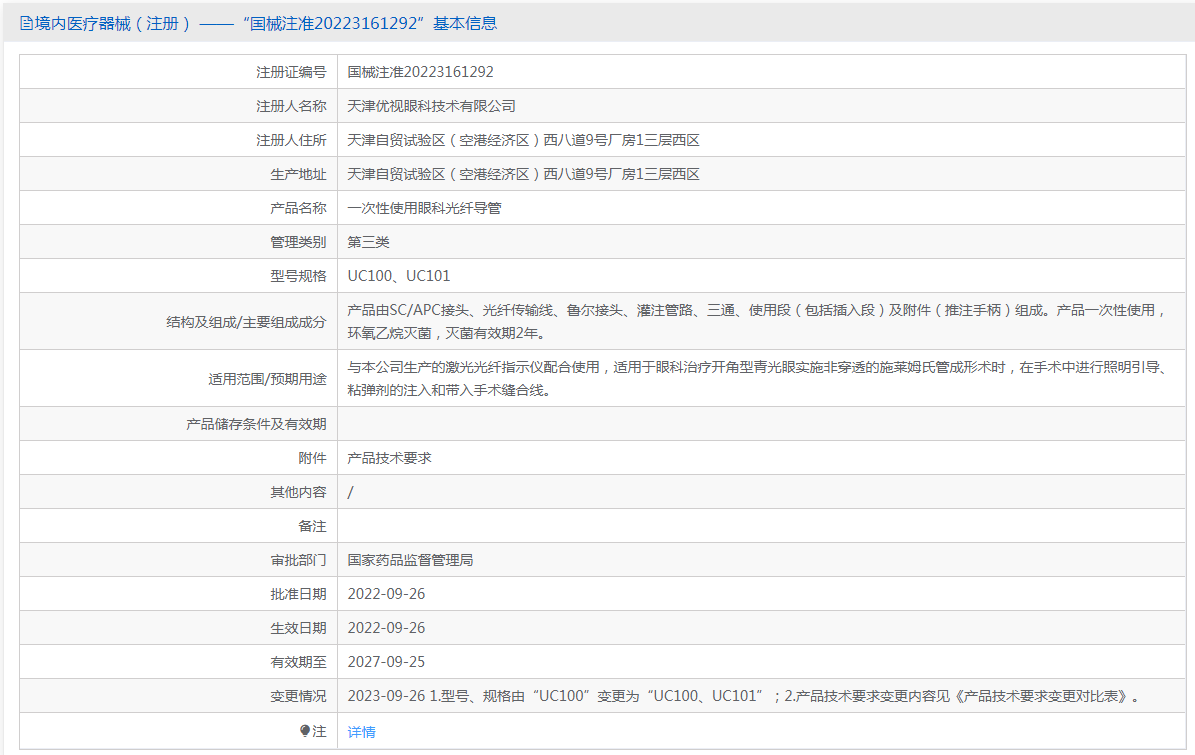Select the registration number 国械注准20223161292 value
This screenshot has width=1195, height=755.
tap(421, 72)
